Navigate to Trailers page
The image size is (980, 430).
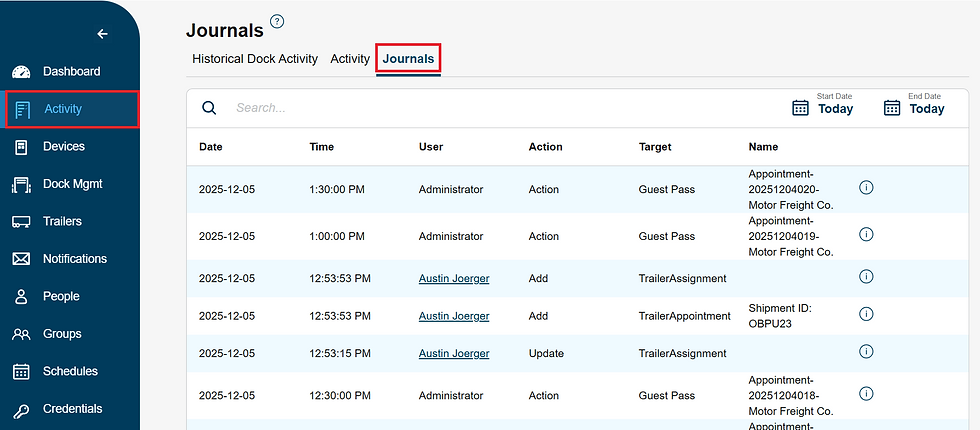(62, 221)
